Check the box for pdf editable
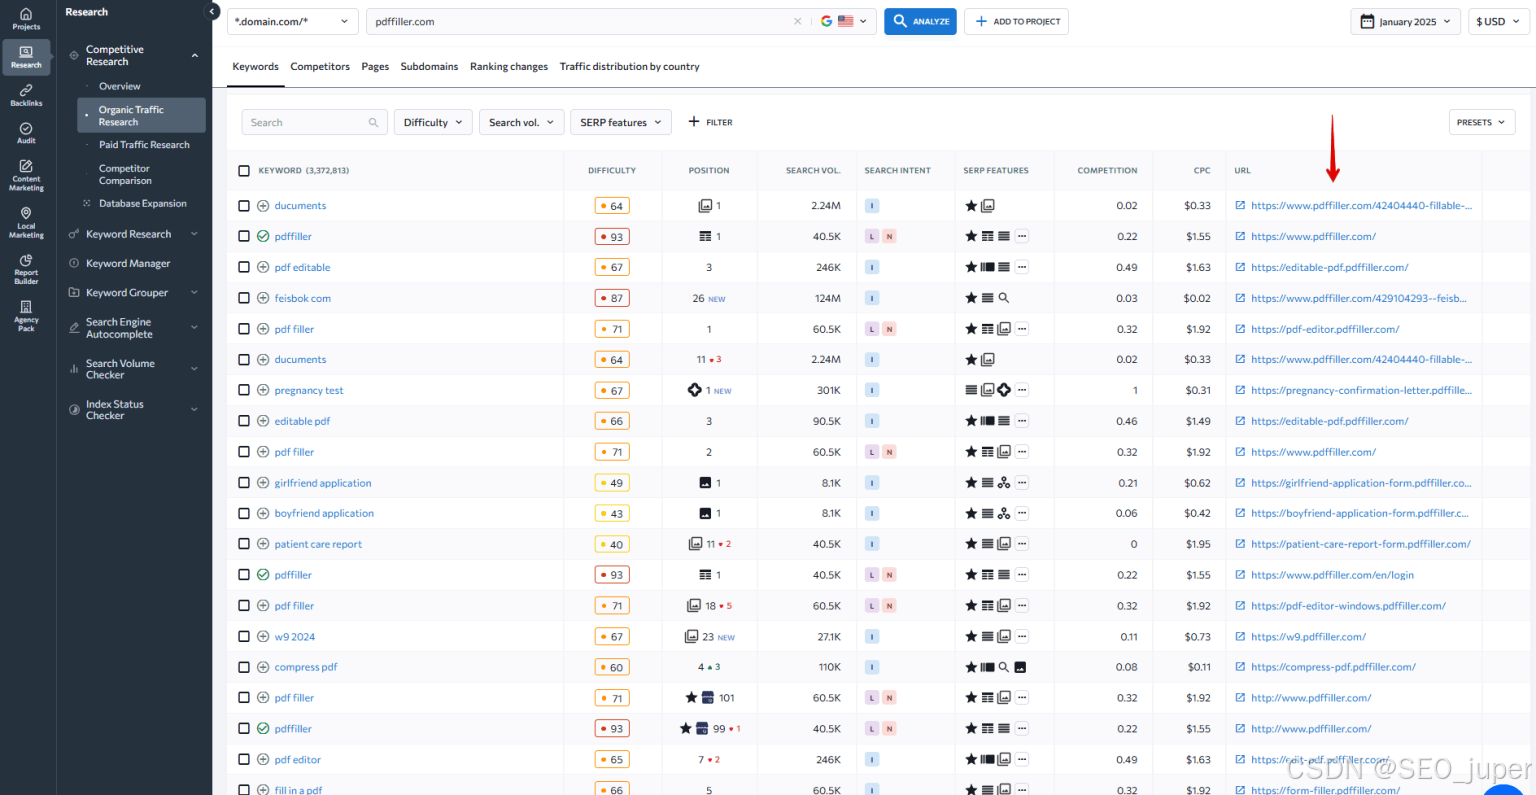1536x795 pixels. pos(244,267)
